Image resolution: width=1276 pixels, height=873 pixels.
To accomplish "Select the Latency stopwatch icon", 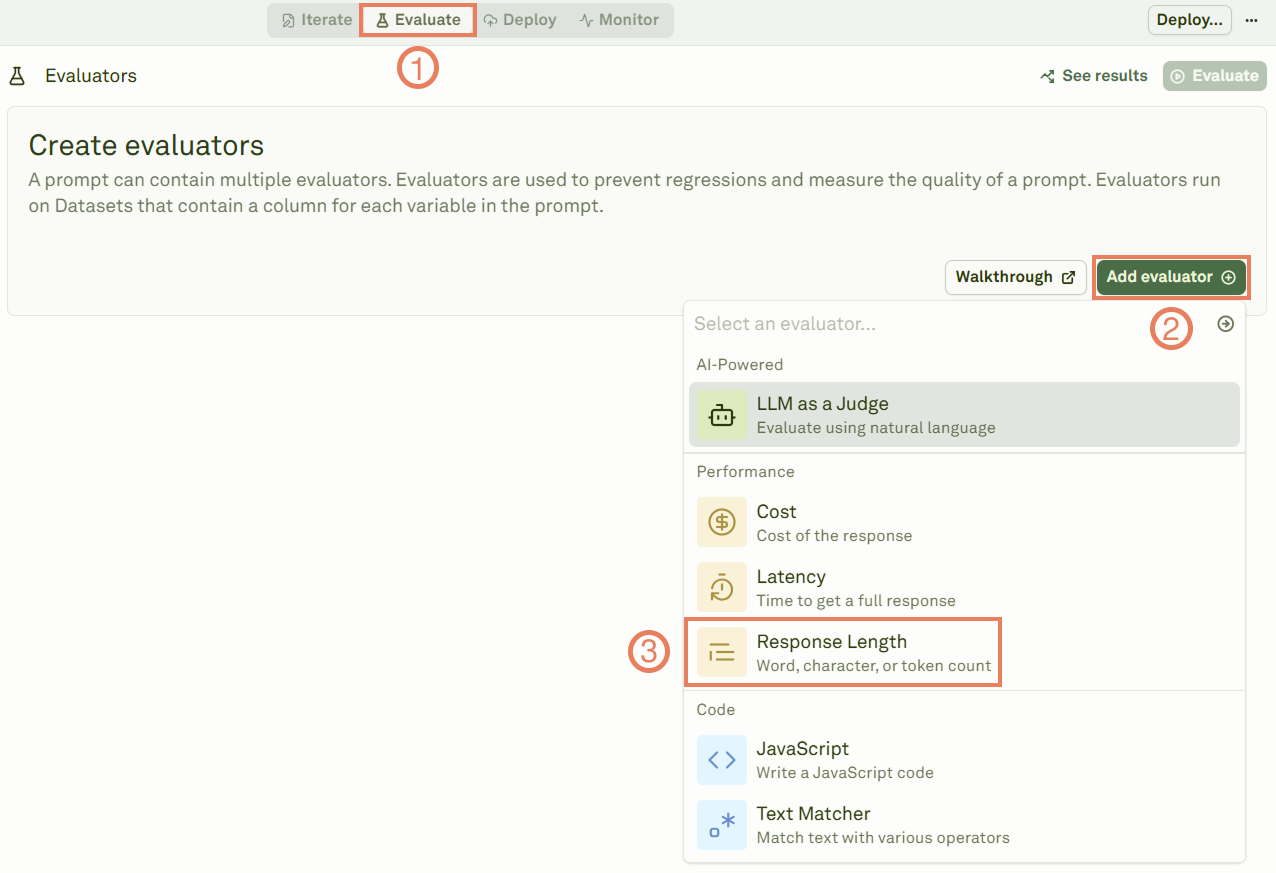I will (x=721, y=587).
